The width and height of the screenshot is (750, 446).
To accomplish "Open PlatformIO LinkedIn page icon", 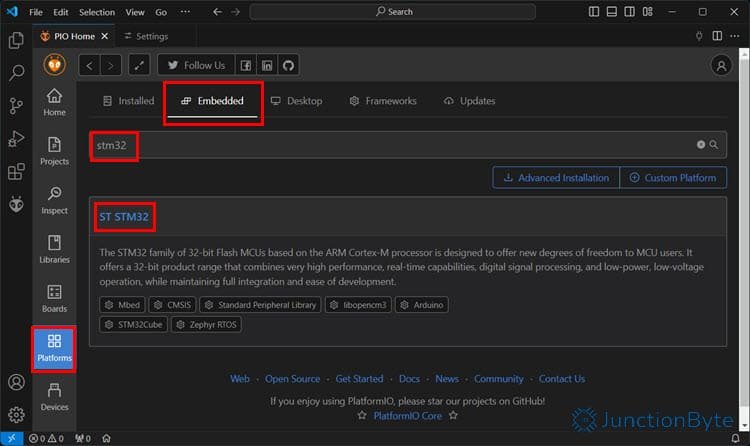I will tap(267, 65).
